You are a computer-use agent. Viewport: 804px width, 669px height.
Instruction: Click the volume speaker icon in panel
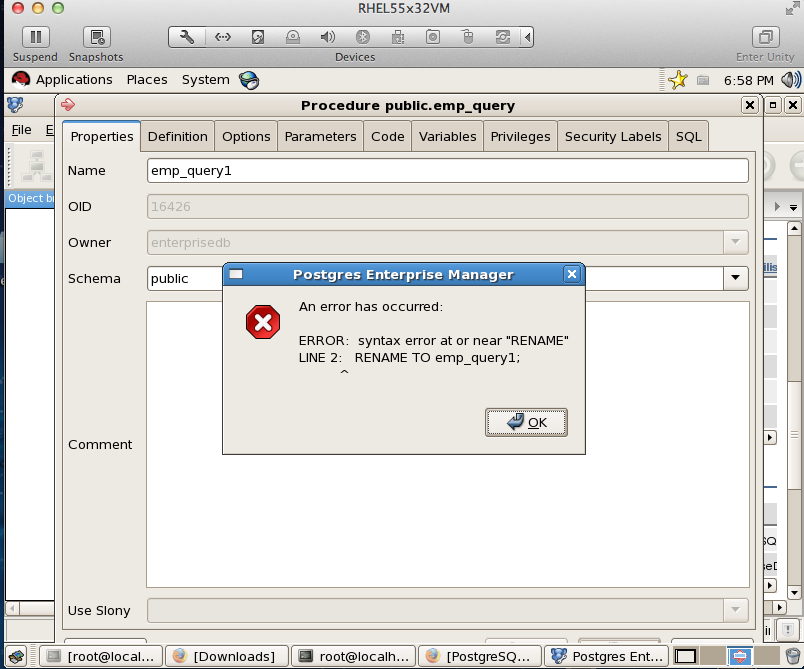click(790, 80)
